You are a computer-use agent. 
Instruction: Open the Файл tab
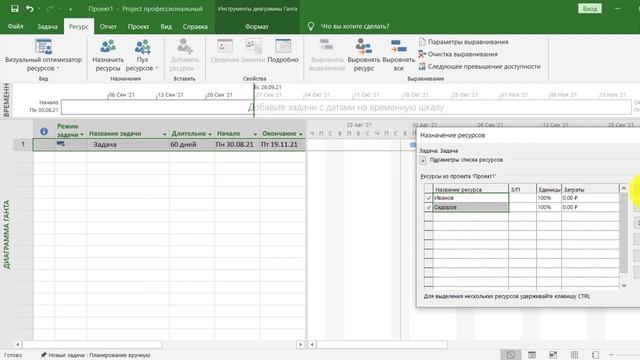pyautogui.click(x=16, y=26)
